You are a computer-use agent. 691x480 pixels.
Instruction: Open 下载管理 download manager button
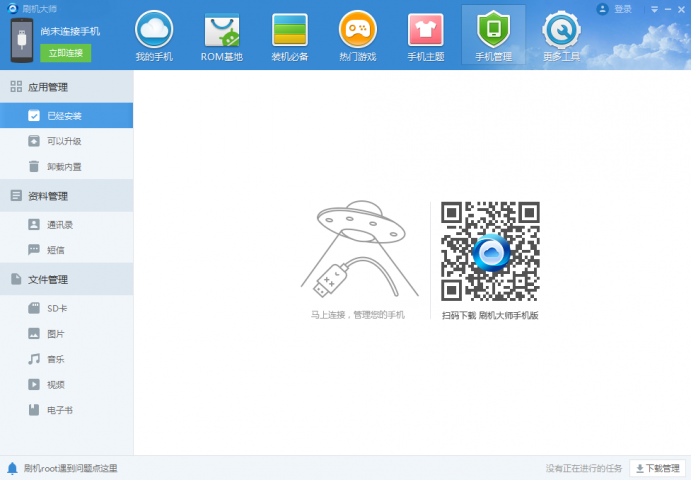click(x=657, y=468)
